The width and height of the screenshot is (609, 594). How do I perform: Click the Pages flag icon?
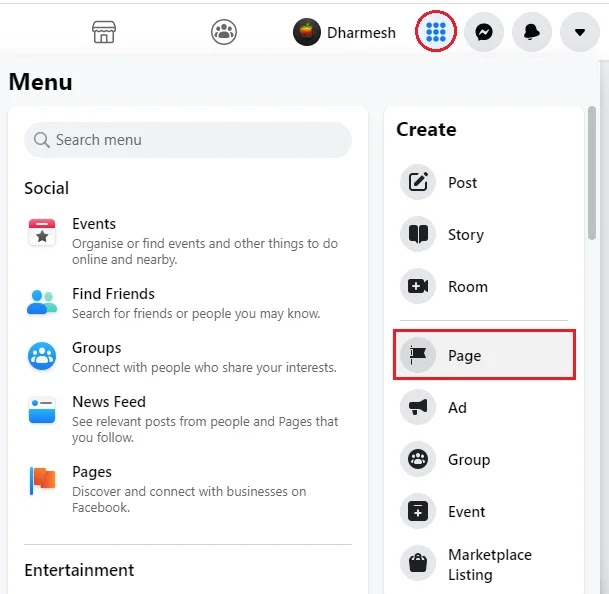point(42,481)
